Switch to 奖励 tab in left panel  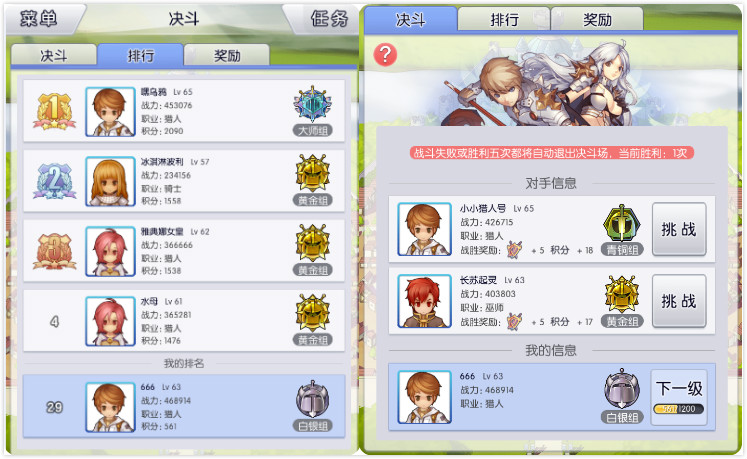(227, 56)
